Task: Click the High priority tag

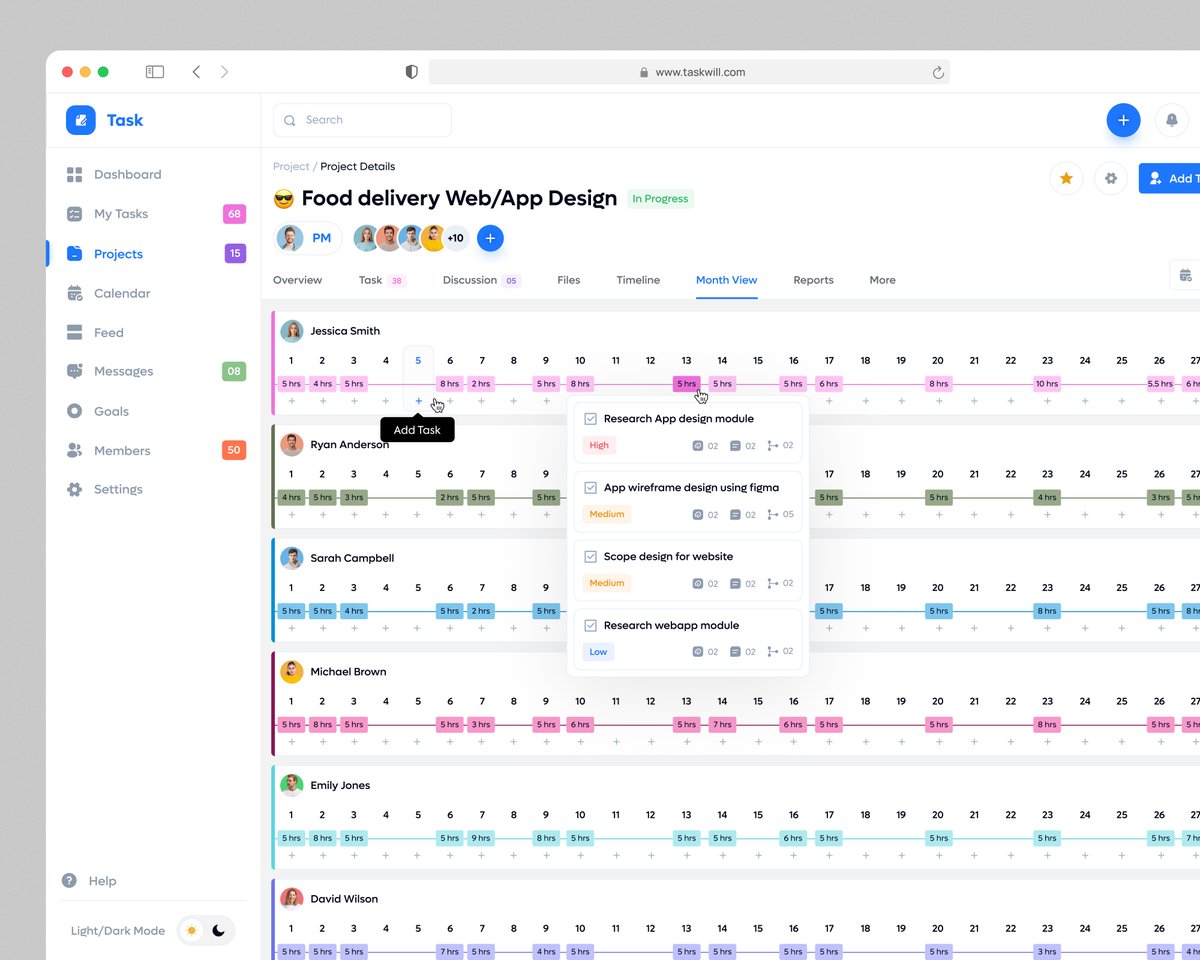Action: (x=599, y=446)
